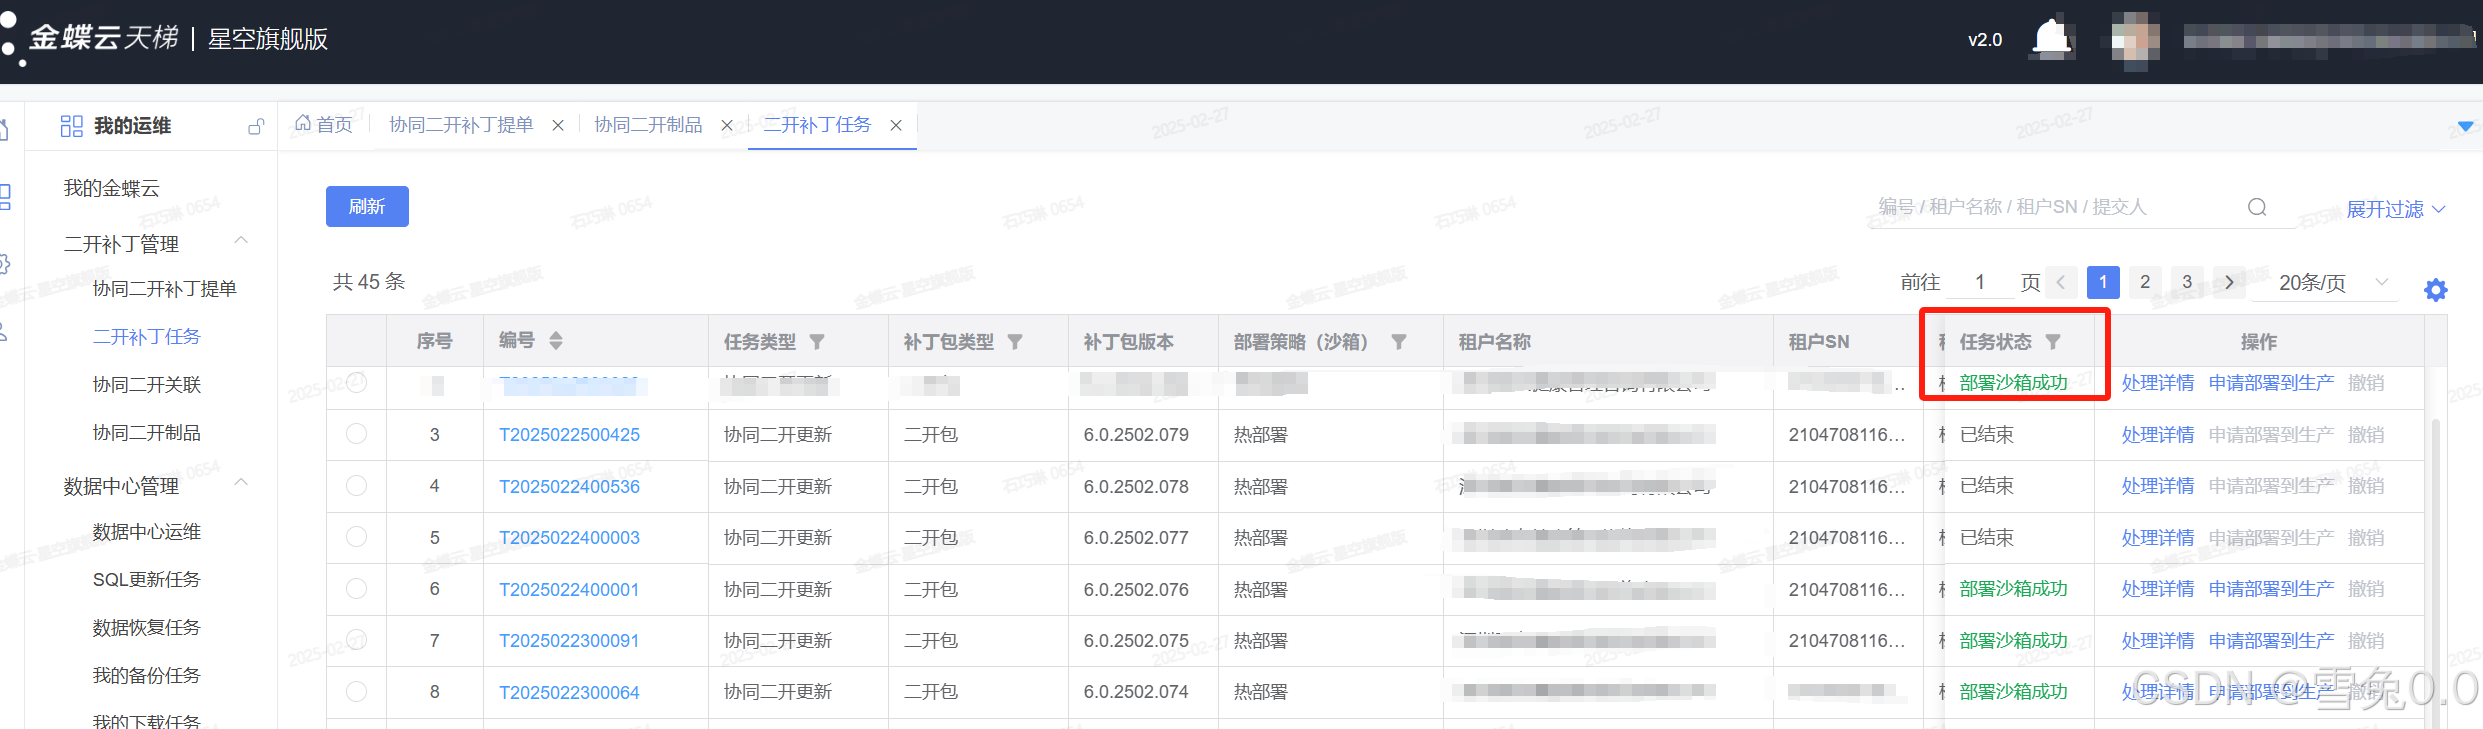
Task: Filter the 任务状态 column
Action: coord(2053,342)
